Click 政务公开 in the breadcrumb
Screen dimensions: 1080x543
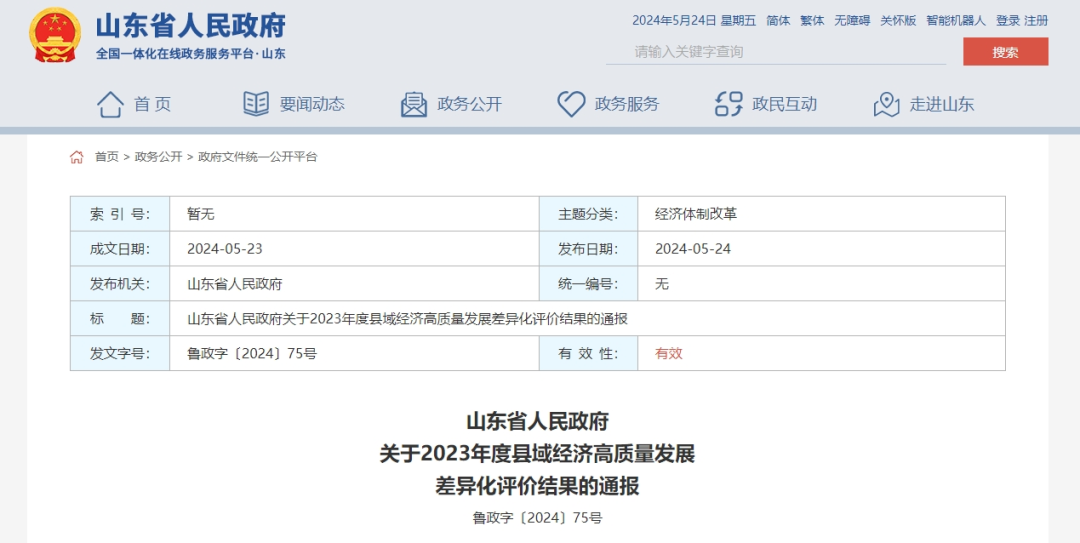(x=158, y=157)
